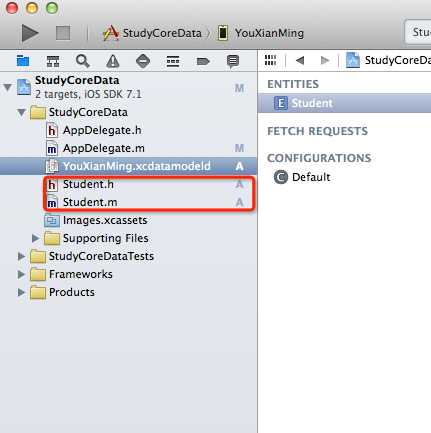Minimize the window with the yellow button

(x=32, y=8)
